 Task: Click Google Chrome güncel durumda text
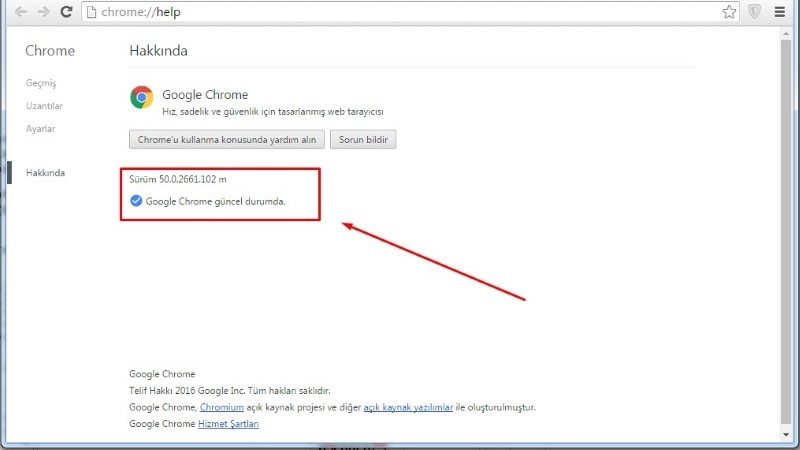tap(215, 201)
